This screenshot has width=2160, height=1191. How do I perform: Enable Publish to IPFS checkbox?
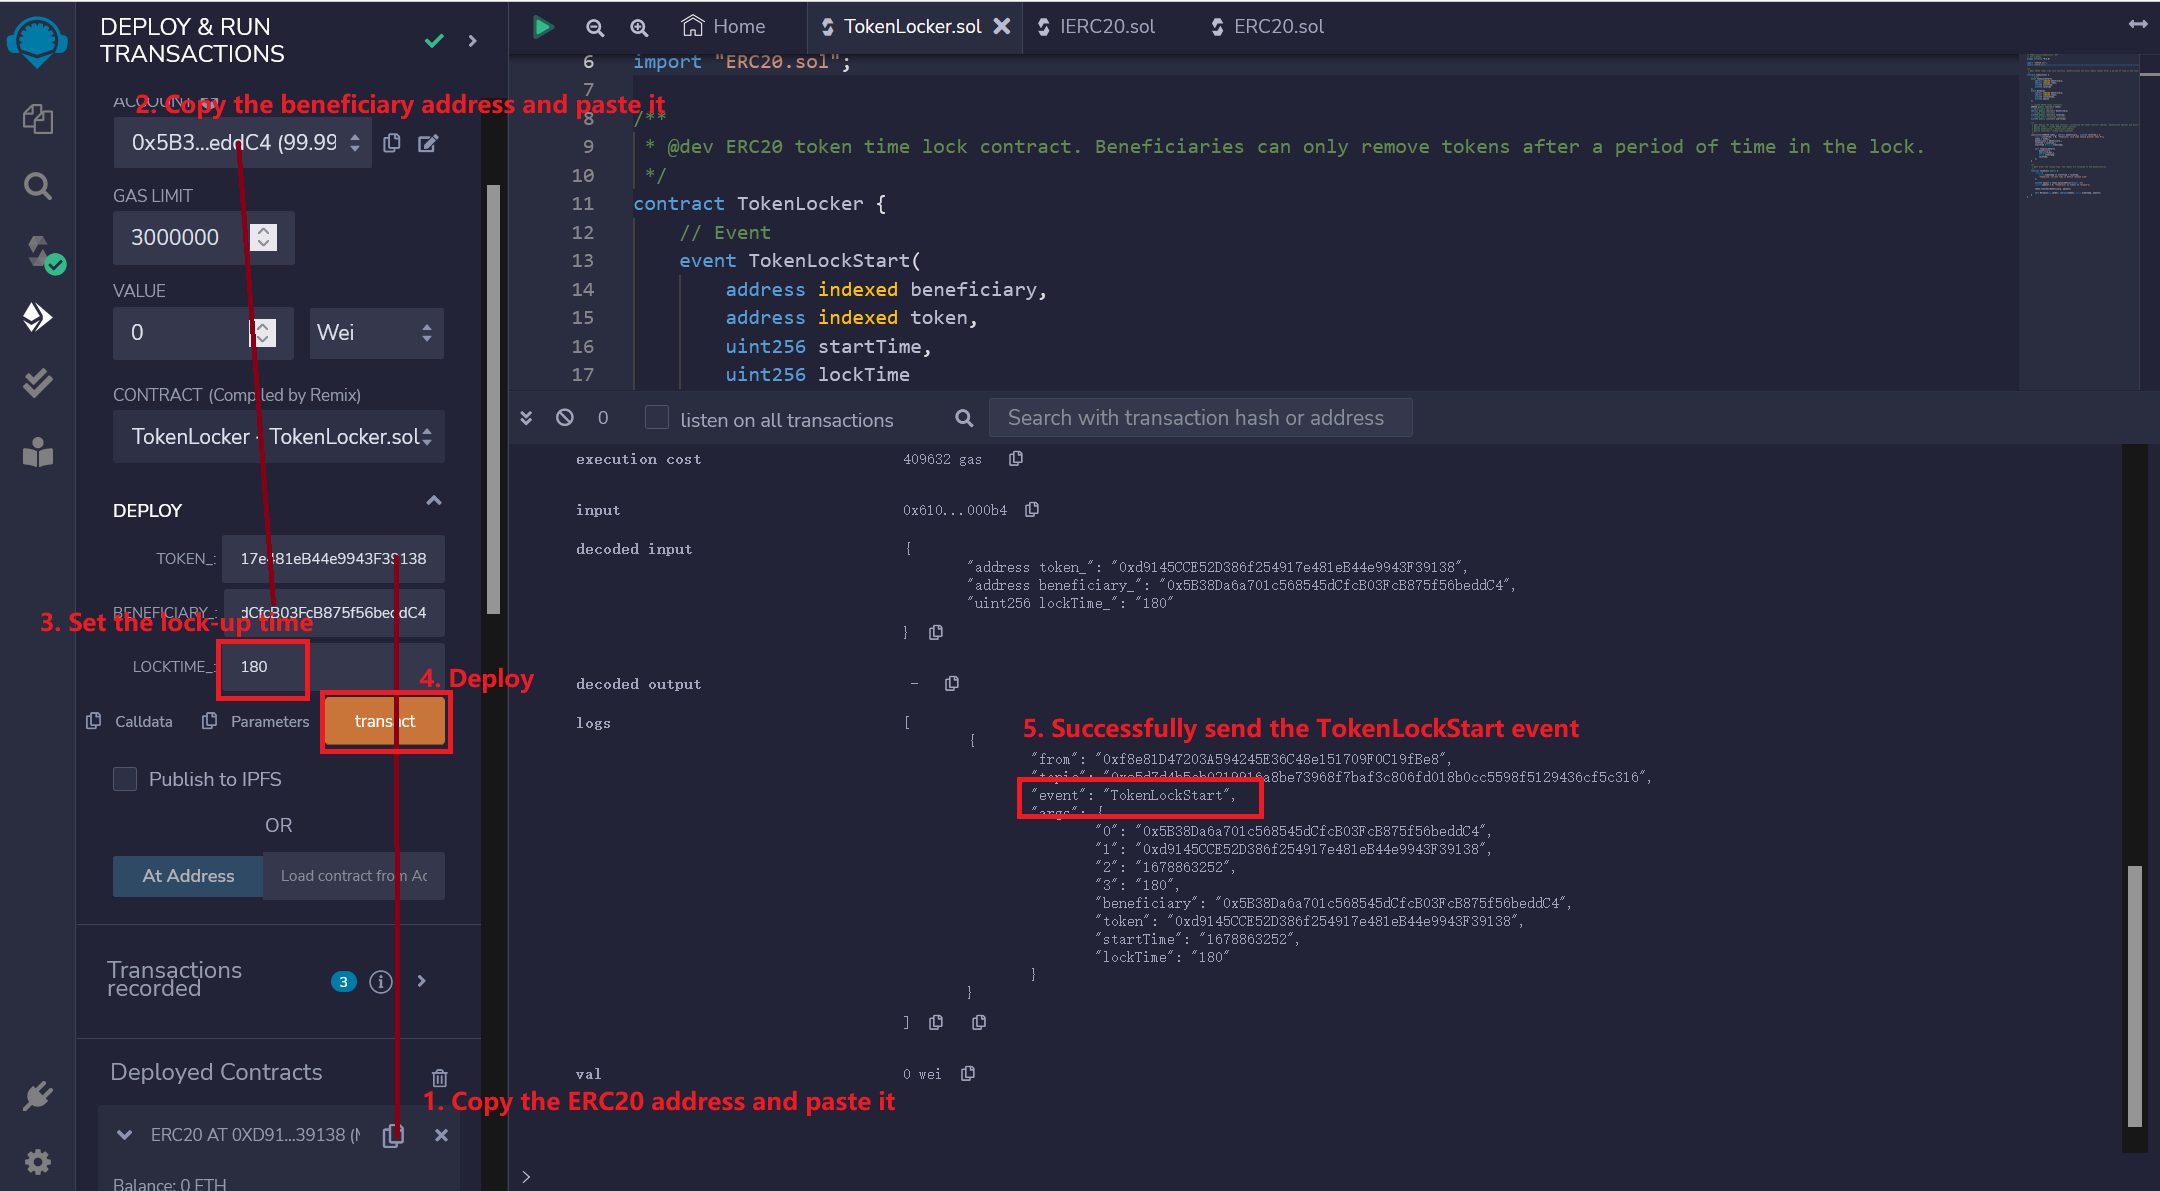(x=125, y=779)
